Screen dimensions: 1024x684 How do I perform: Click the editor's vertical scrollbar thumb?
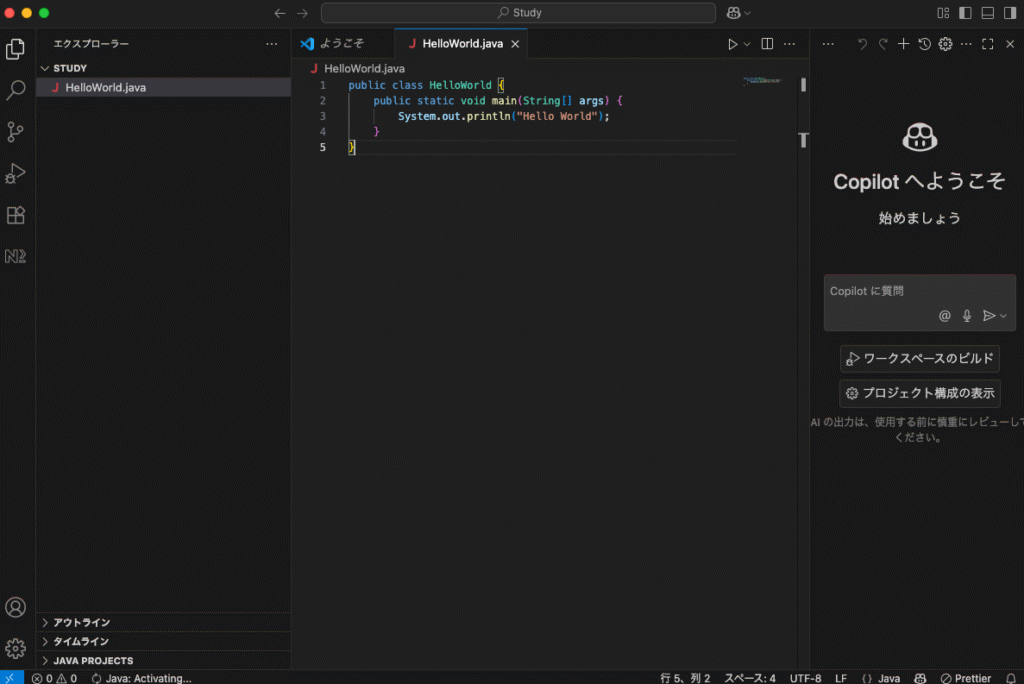point(803,85)
